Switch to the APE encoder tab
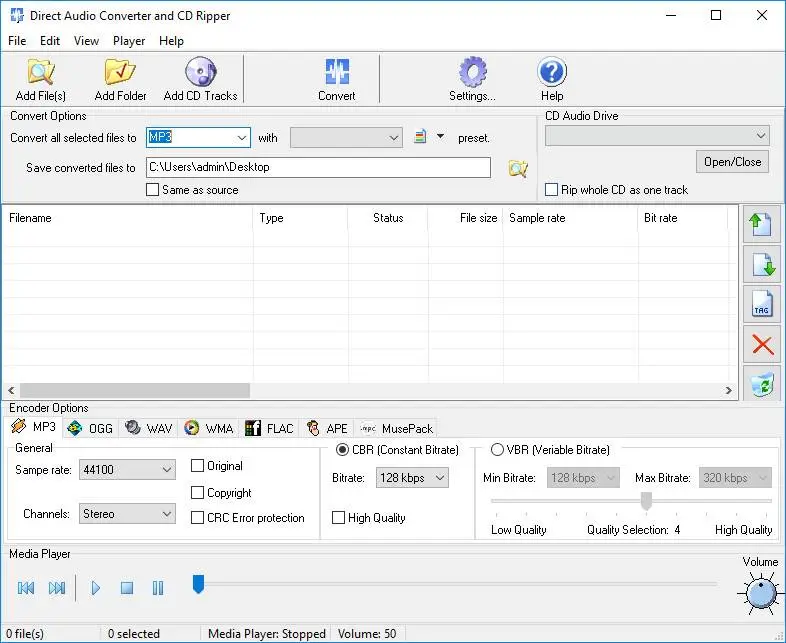Screen dimensions: 786x643 pyautogui.click(x=327, y=428)
